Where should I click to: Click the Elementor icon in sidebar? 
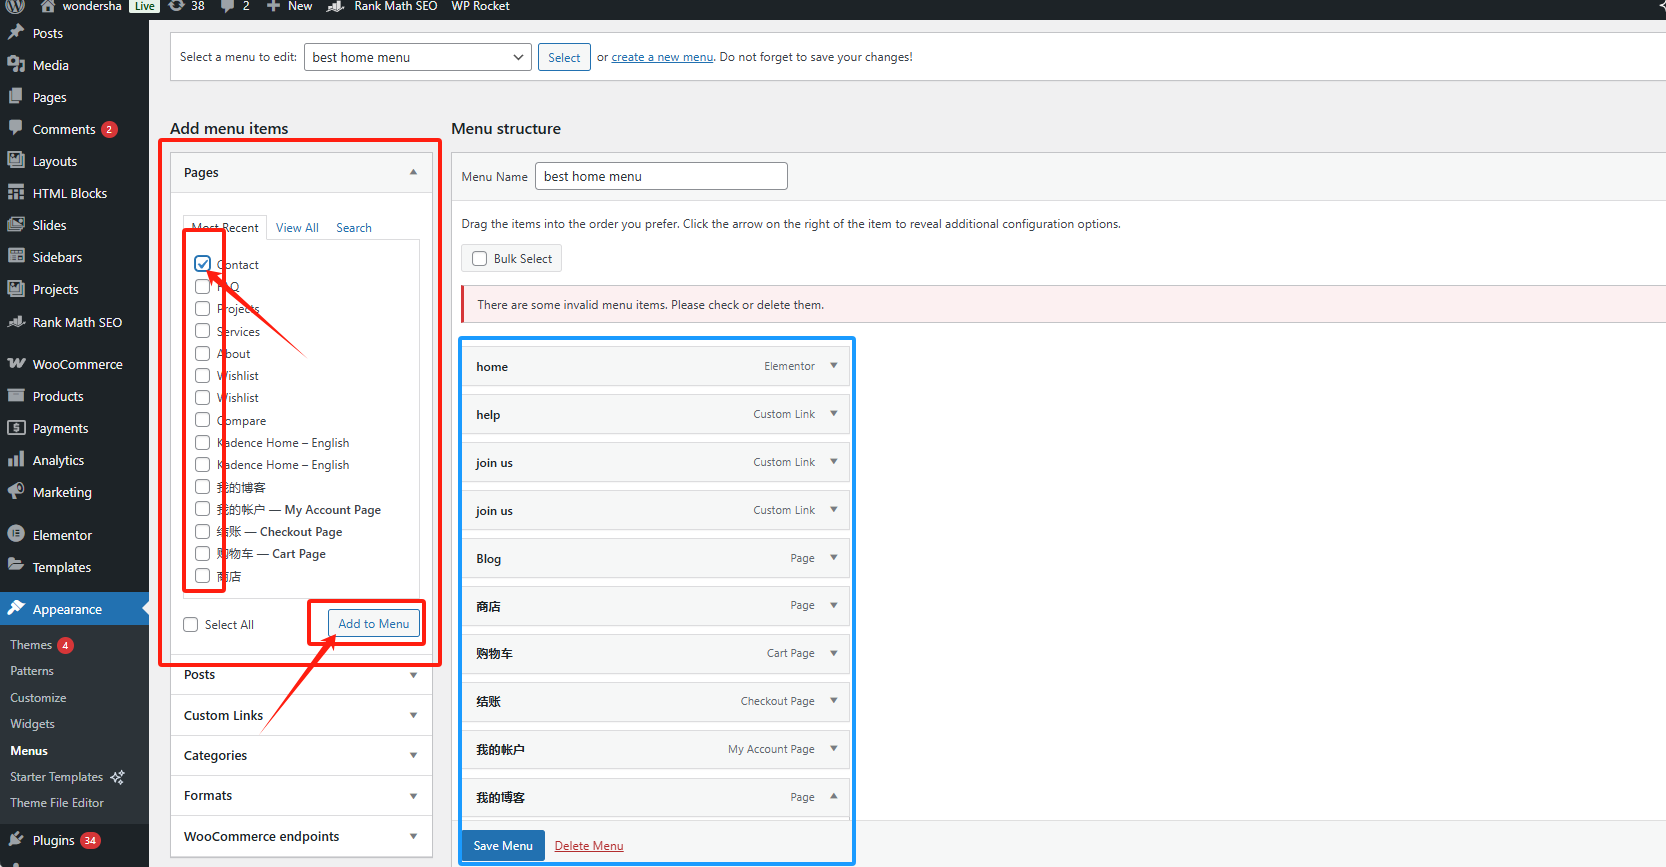(x=16, y=535)
